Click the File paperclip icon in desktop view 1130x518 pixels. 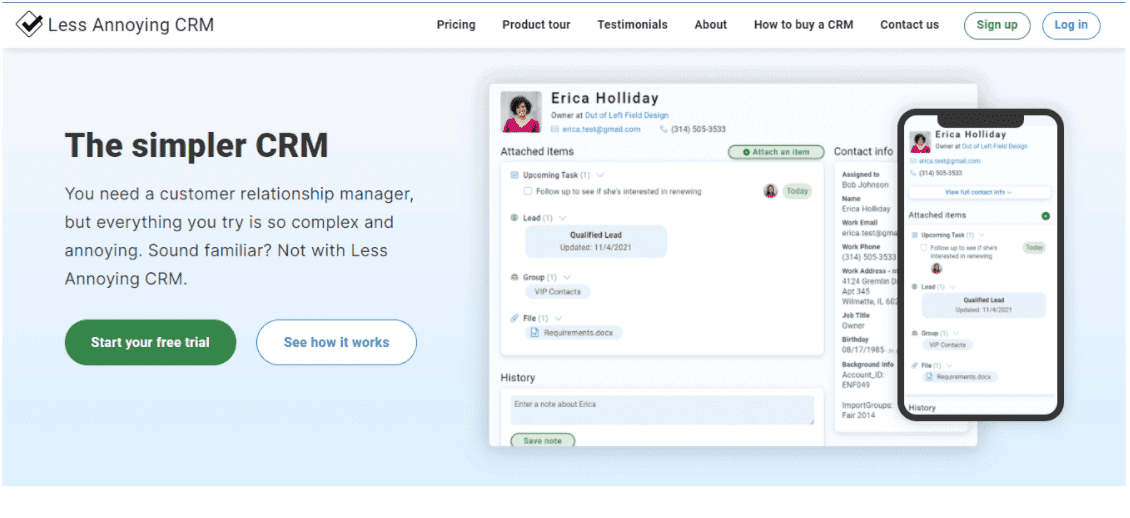coord(515,318)
